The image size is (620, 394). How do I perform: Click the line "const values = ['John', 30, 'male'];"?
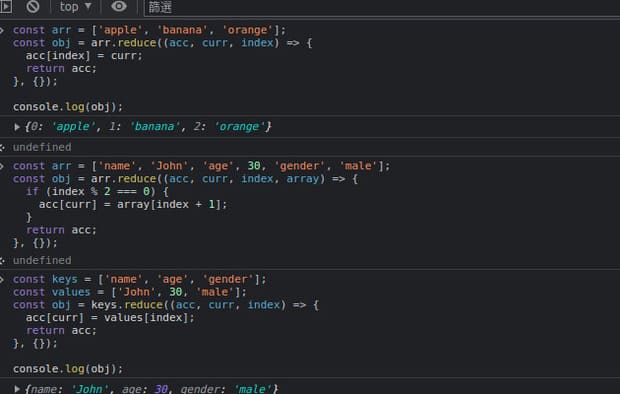pos(130,292)
